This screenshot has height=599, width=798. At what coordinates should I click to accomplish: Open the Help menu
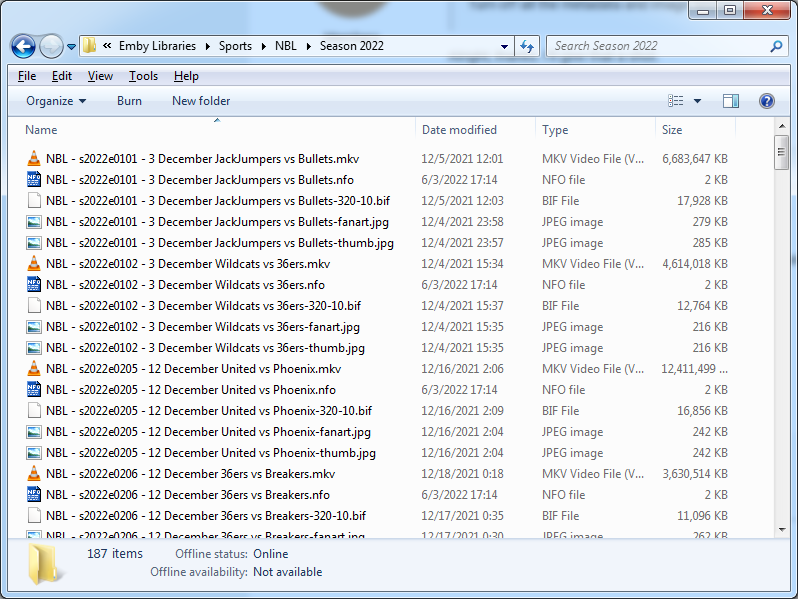186,76
